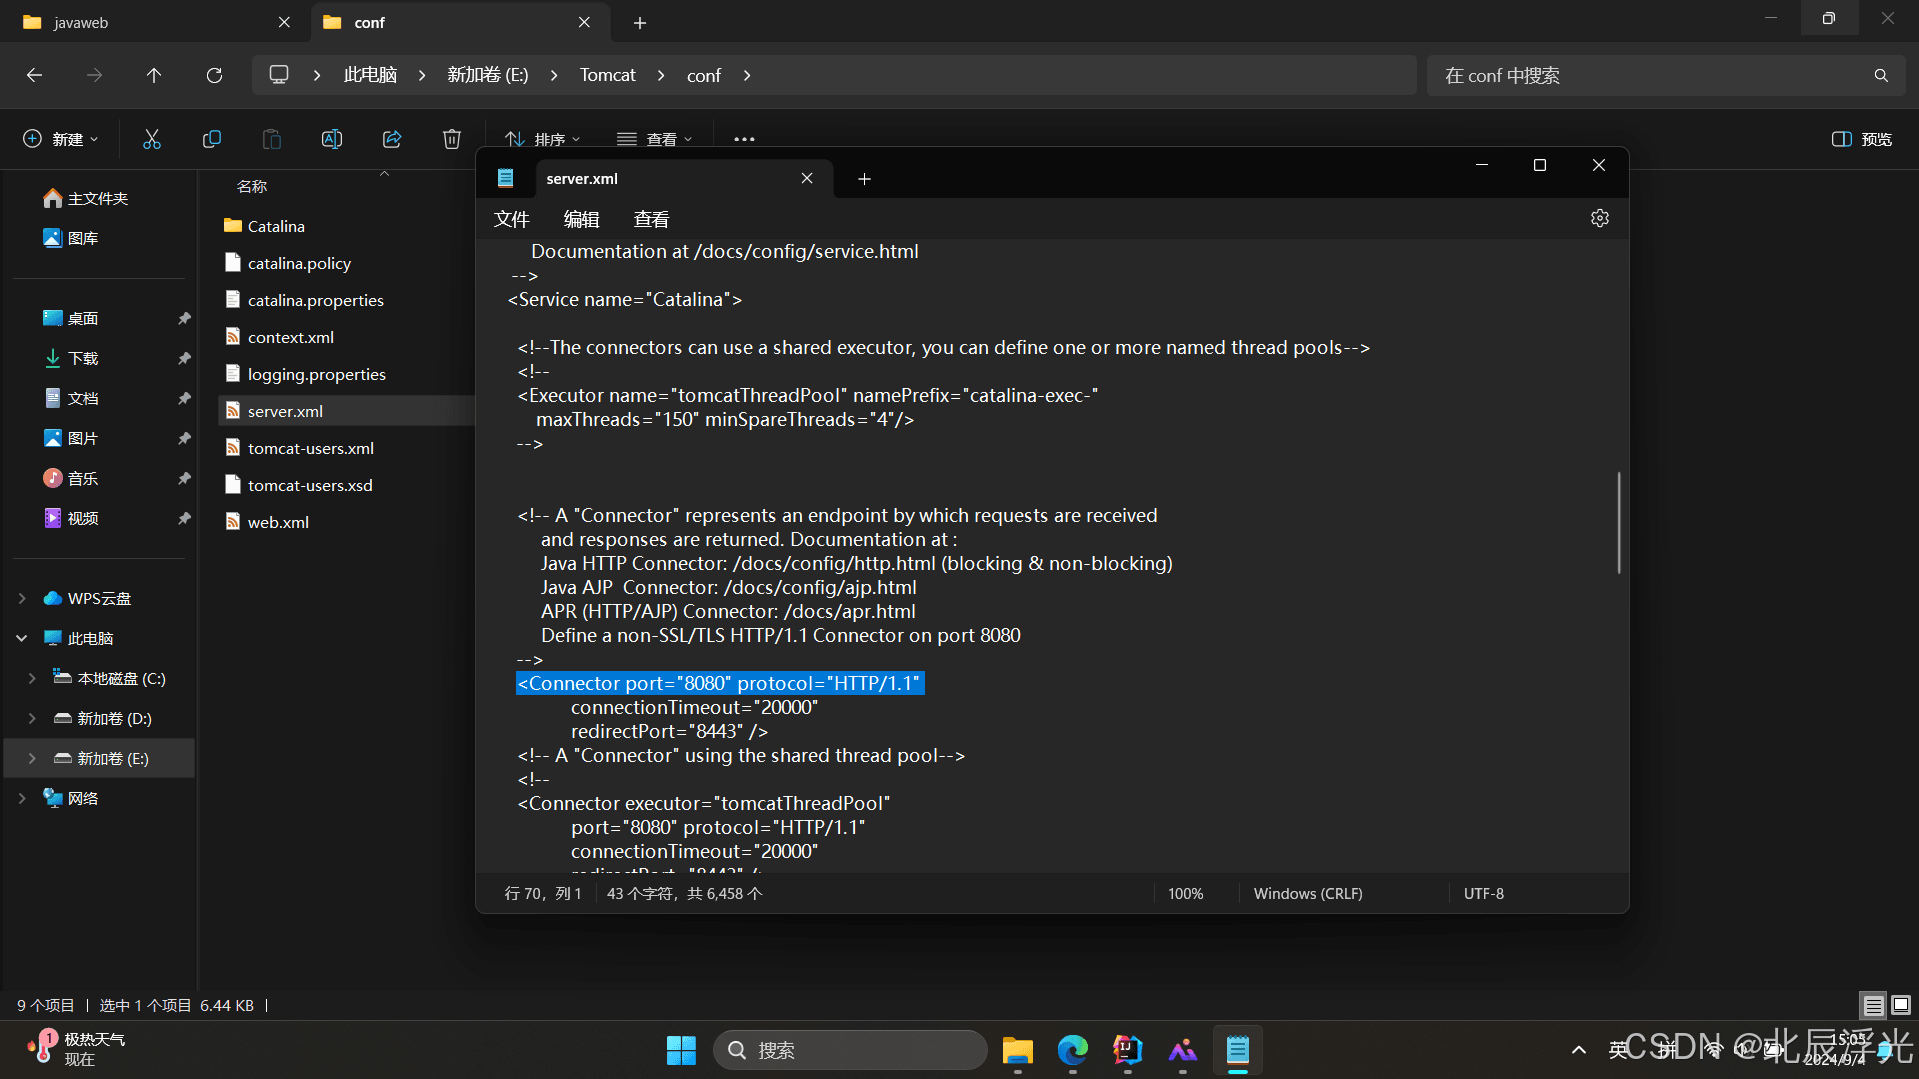Open Notepad settings gear
Screen dimensions: 1919x1079
click(x=1600, y=218)
